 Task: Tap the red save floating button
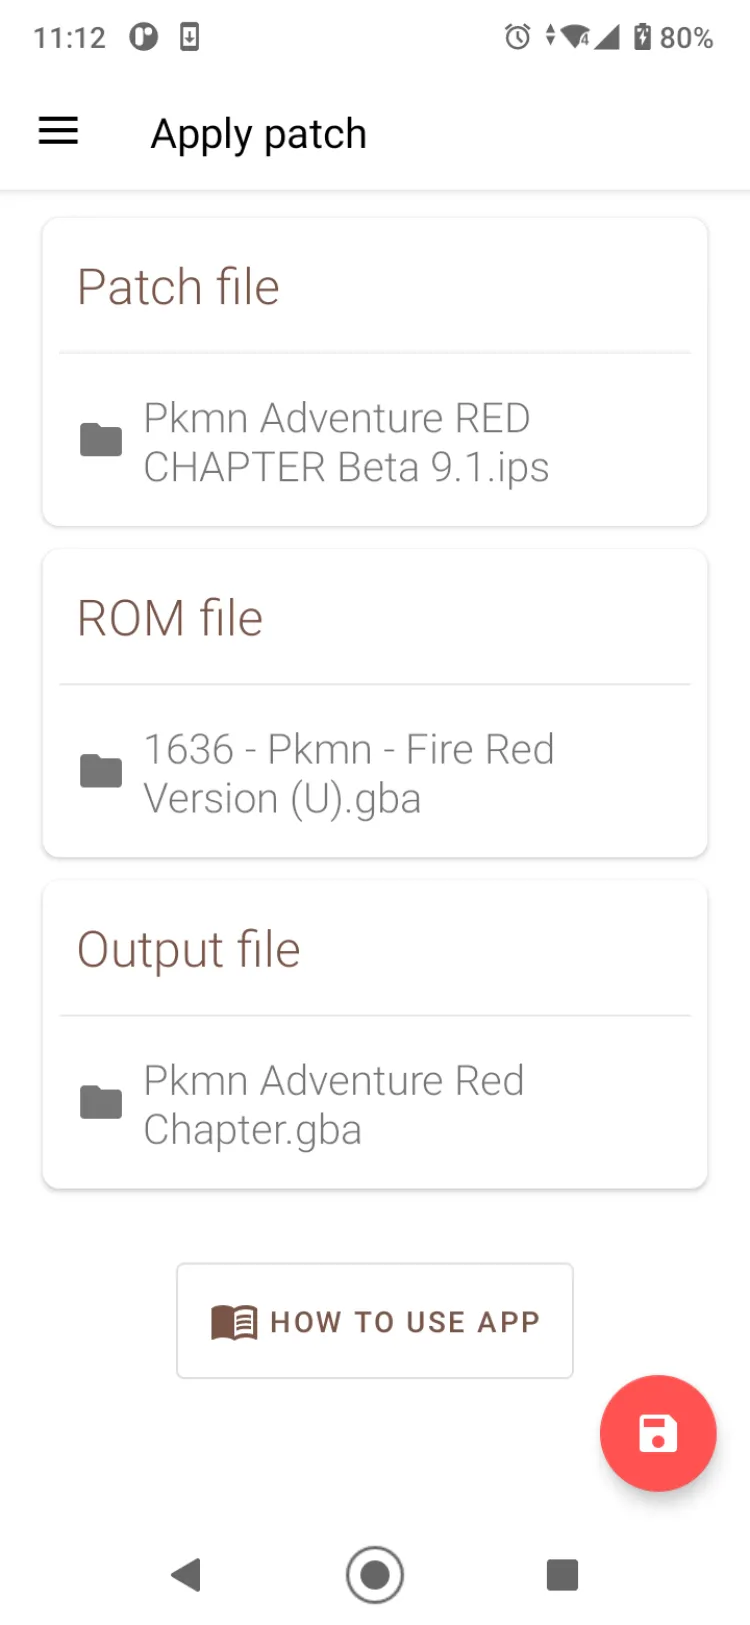[x=658, y=1433]
